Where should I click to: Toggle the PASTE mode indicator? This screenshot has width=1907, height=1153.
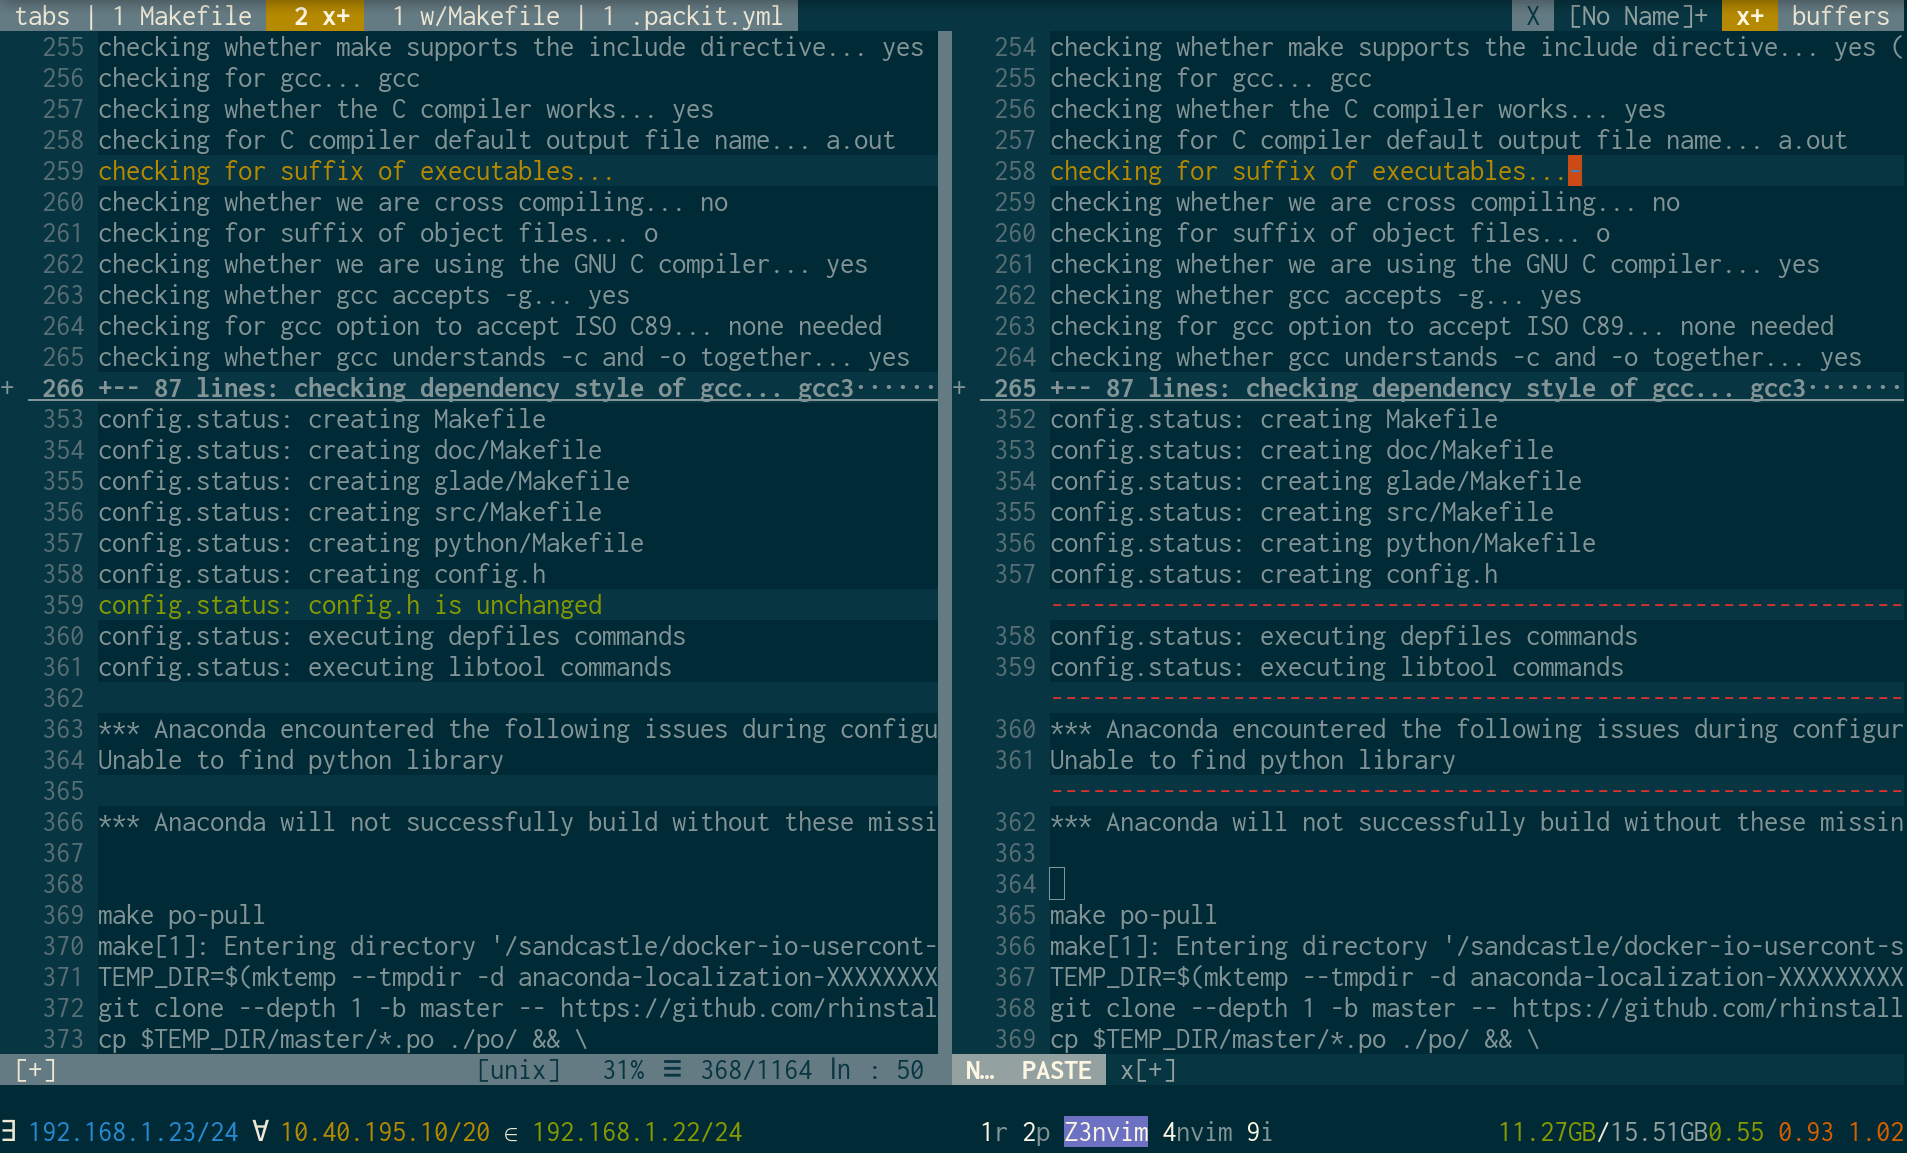(x=1055, y=1069)
